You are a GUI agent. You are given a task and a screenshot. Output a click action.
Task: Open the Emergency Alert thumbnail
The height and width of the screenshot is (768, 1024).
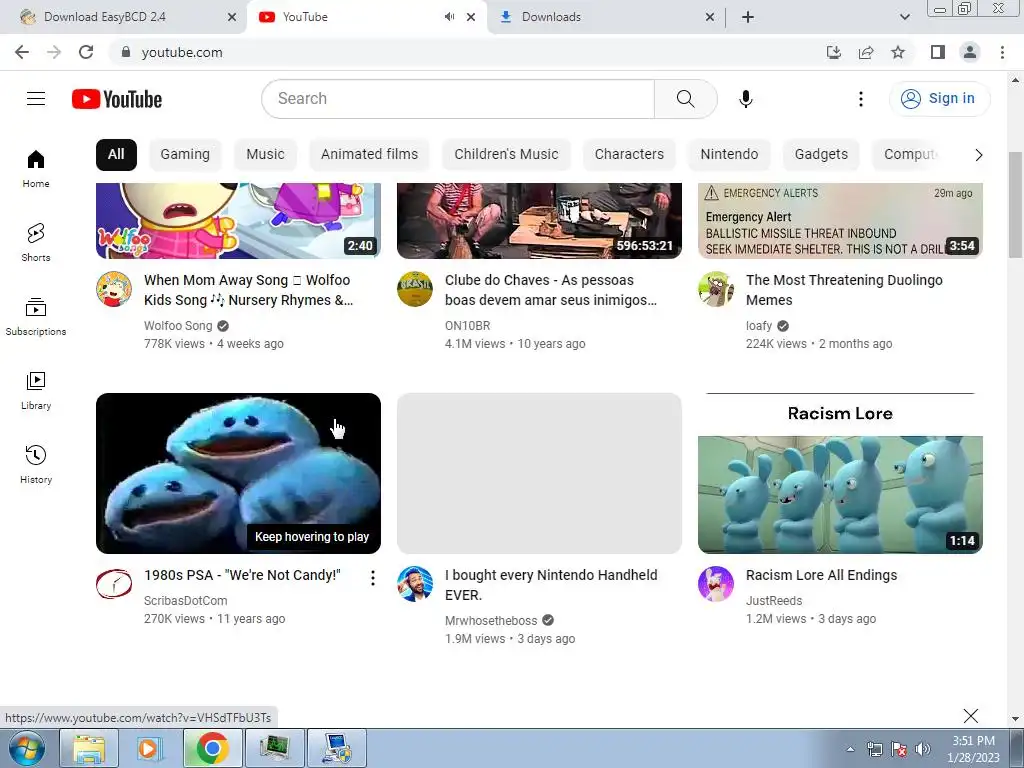840,221
